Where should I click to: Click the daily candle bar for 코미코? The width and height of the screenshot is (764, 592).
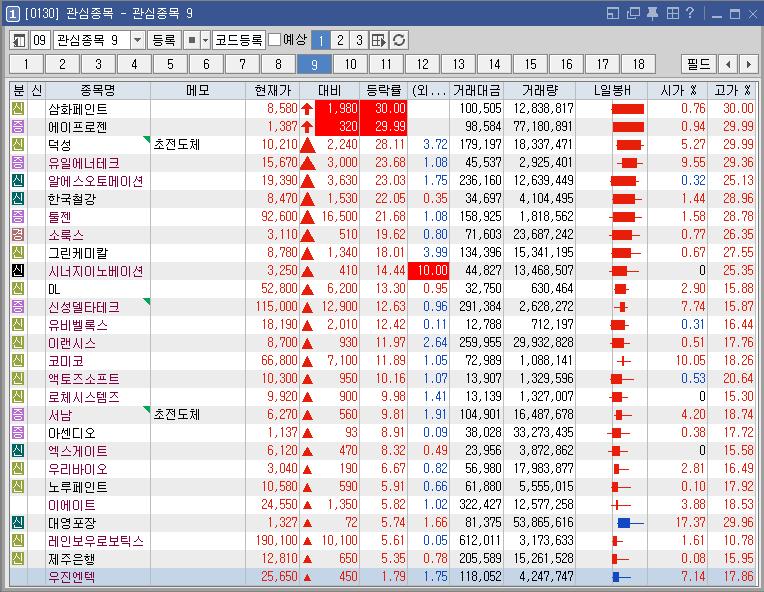[624, 361]
